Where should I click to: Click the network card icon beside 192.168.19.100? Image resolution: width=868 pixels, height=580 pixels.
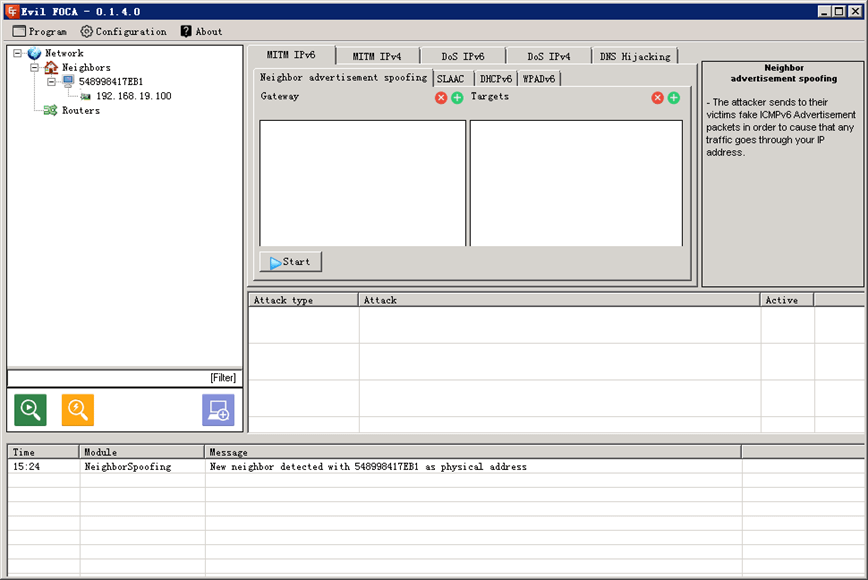[x=86, y=96]
